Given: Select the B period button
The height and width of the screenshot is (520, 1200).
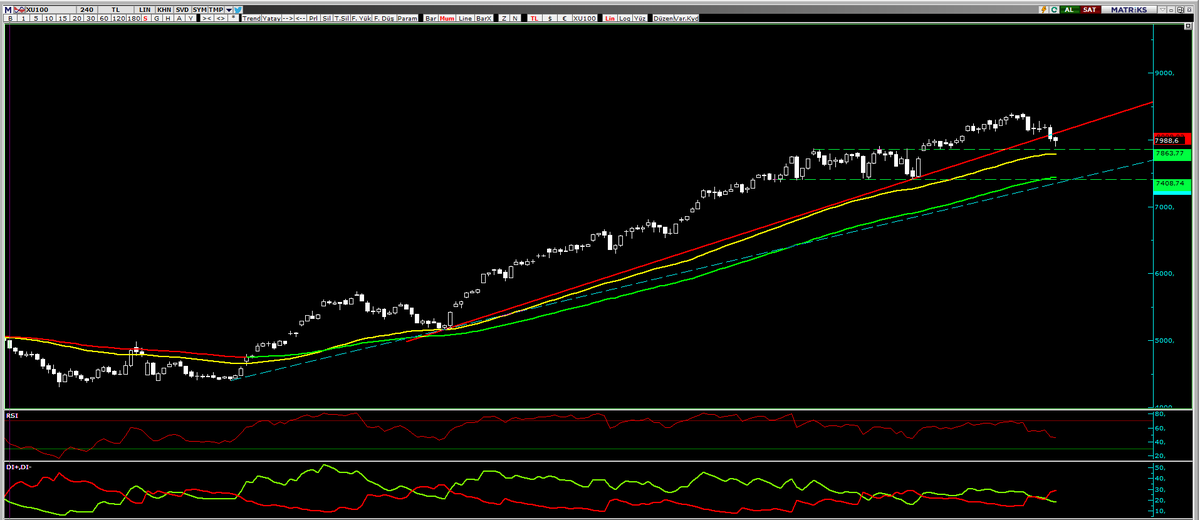Looking at the screenshot, I should coord(10,19).
